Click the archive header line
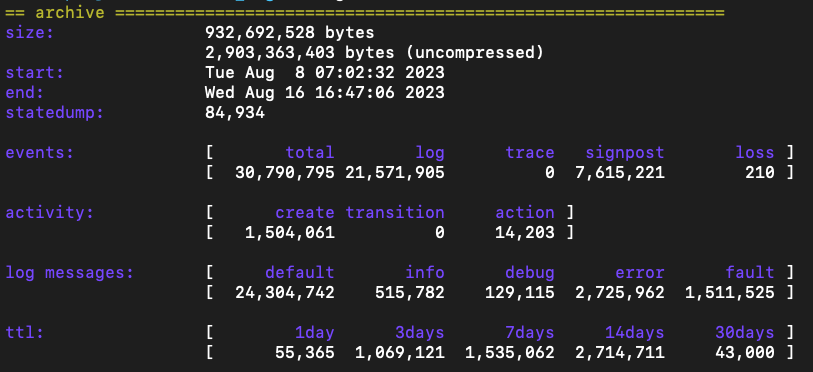Screen dimensions: 813x372 [365, 12]
